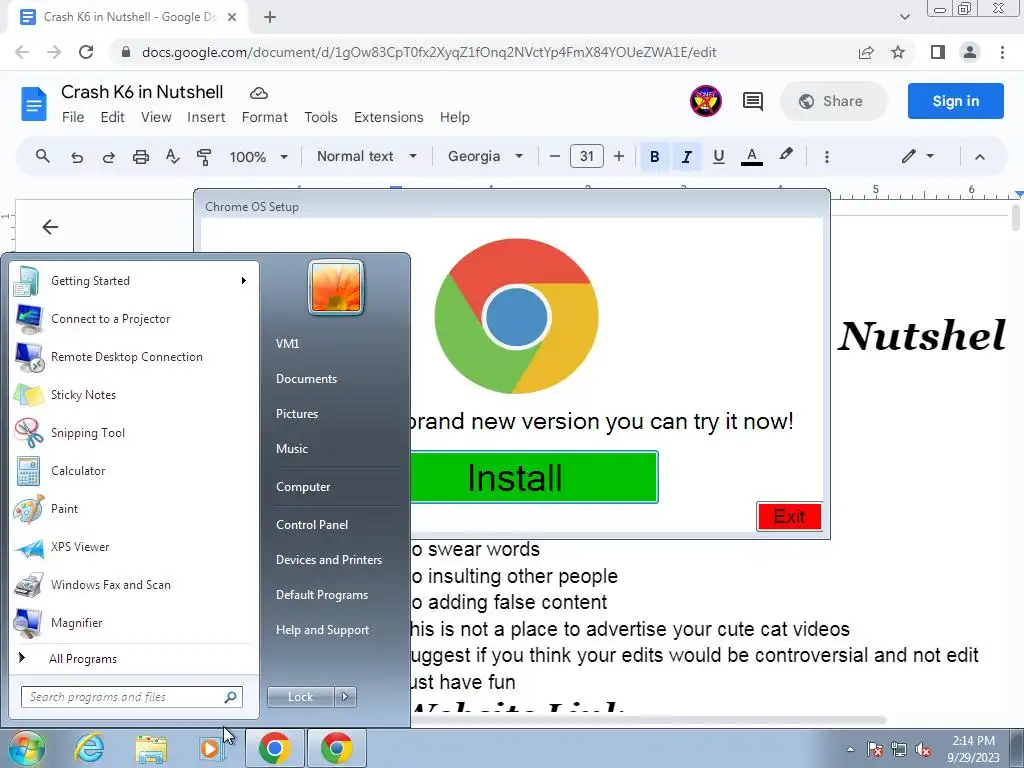Open Calculator from the Start menu
The width and height of the screenshot is (1024, 768).
tap(133, 471)
